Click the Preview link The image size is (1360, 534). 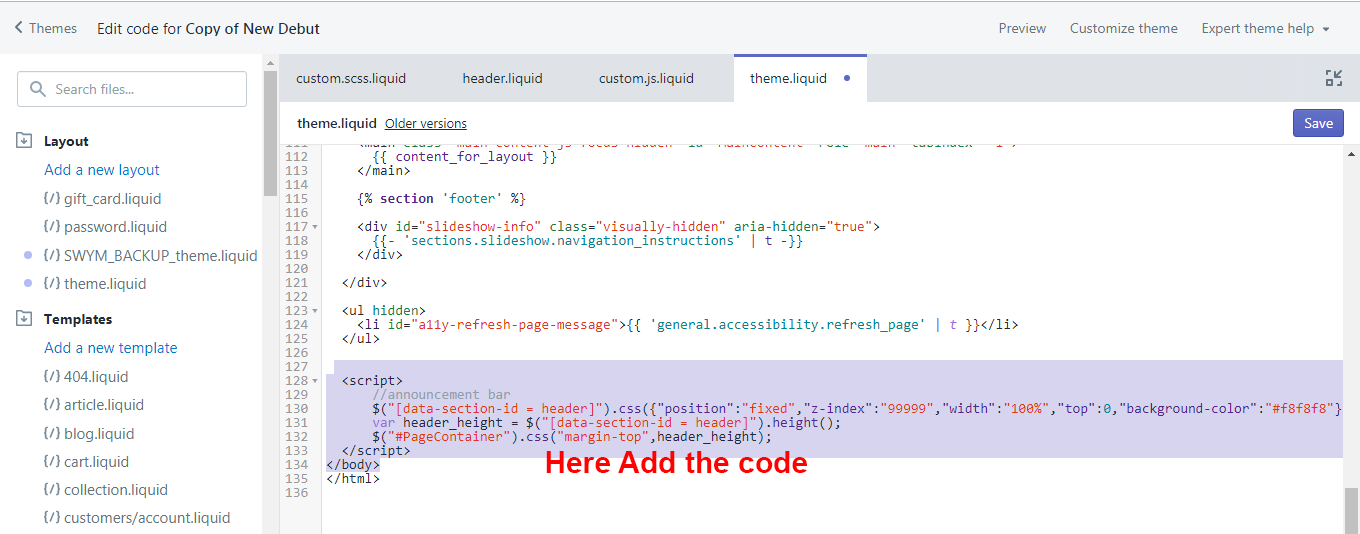[1022, 28]
